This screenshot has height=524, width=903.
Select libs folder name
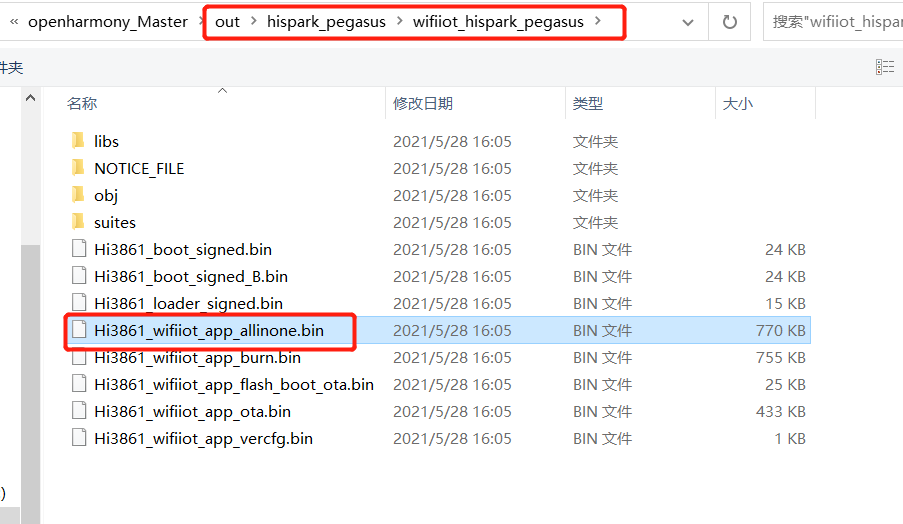(x=107, y=141)
